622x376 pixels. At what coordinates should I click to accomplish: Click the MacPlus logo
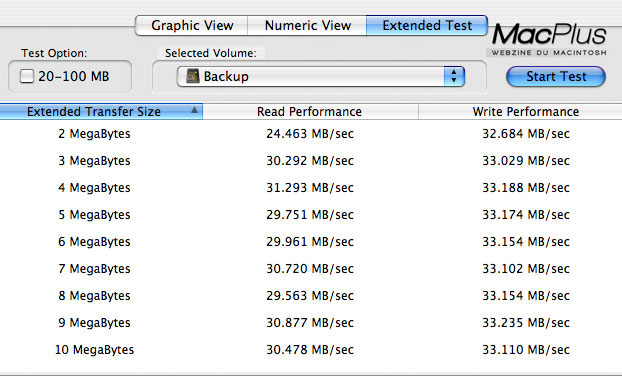pyautogui.click(x=549, y=39)
